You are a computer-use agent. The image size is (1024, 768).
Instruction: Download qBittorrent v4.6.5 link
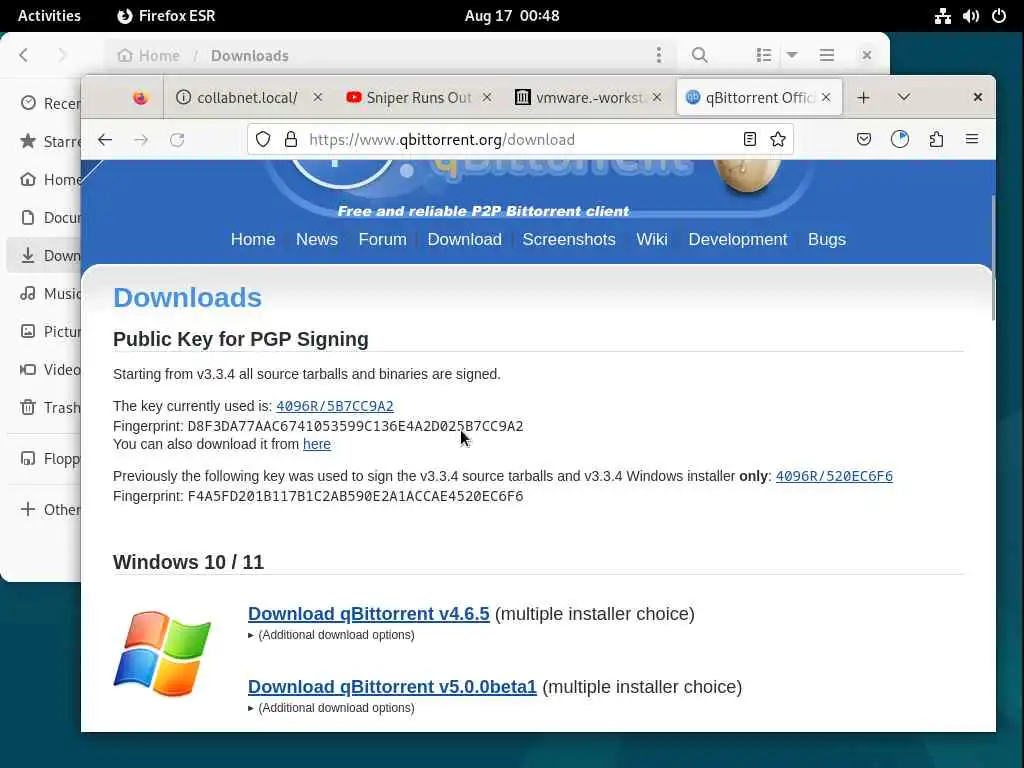tap(368, 614)
